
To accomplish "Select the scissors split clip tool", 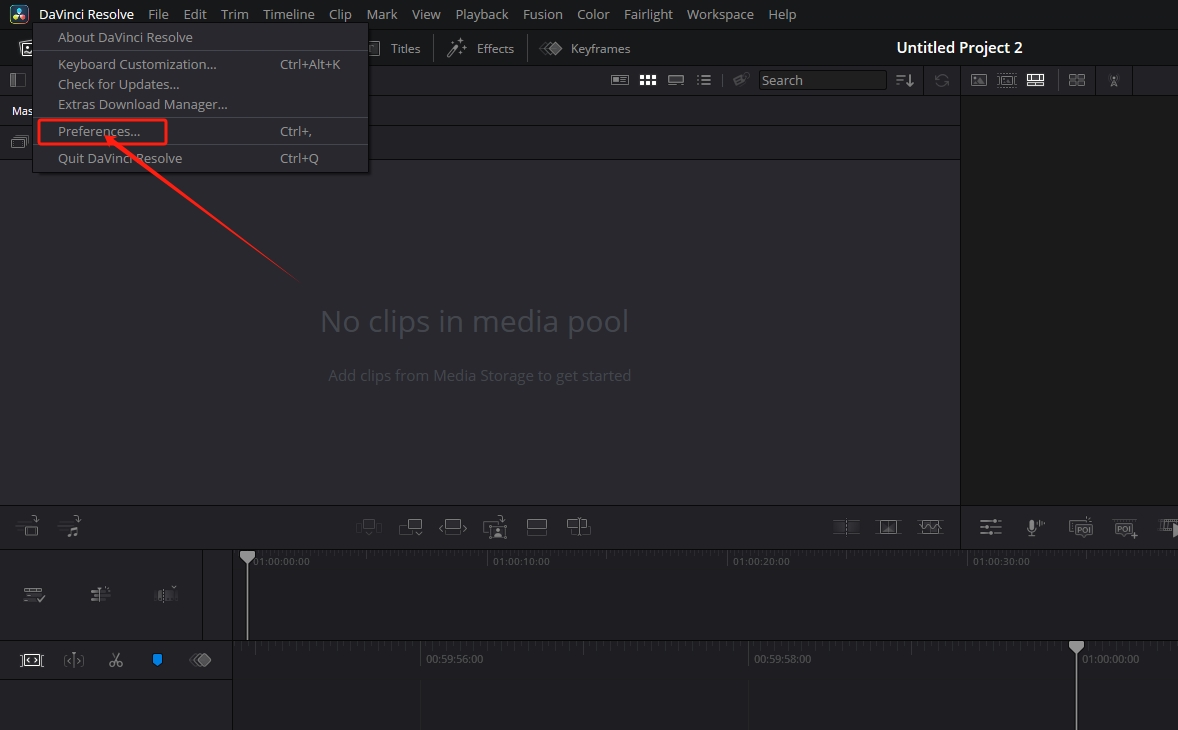I will (x=115, y=660).
